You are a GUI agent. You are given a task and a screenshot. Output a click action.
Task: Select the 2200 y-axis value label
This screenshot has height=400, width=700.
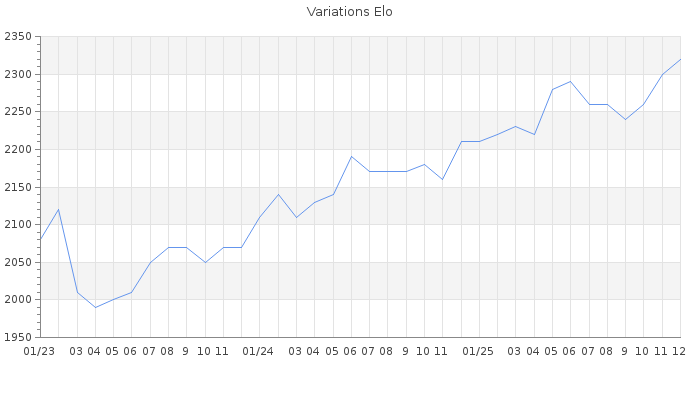pos(18,149)
